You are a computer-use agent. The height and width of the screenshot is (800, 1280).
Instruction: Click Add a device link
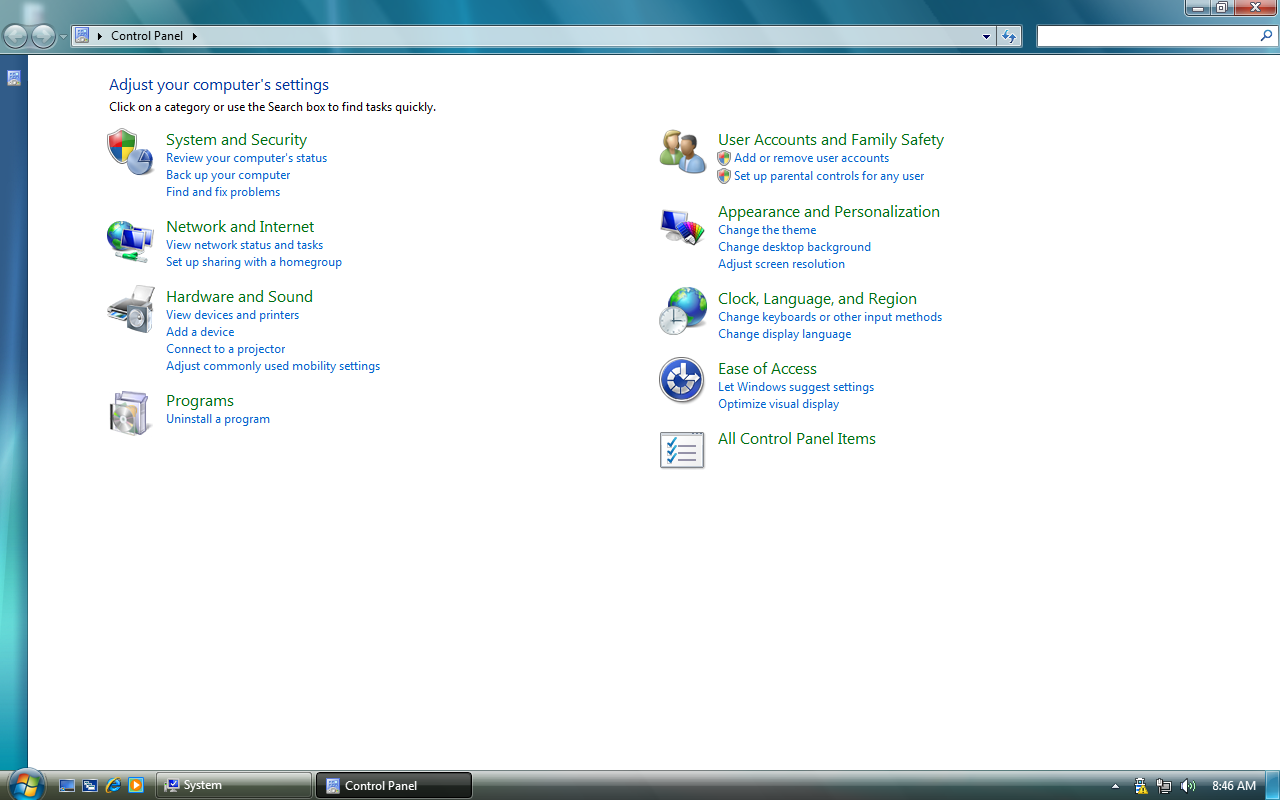click(200, 332)
